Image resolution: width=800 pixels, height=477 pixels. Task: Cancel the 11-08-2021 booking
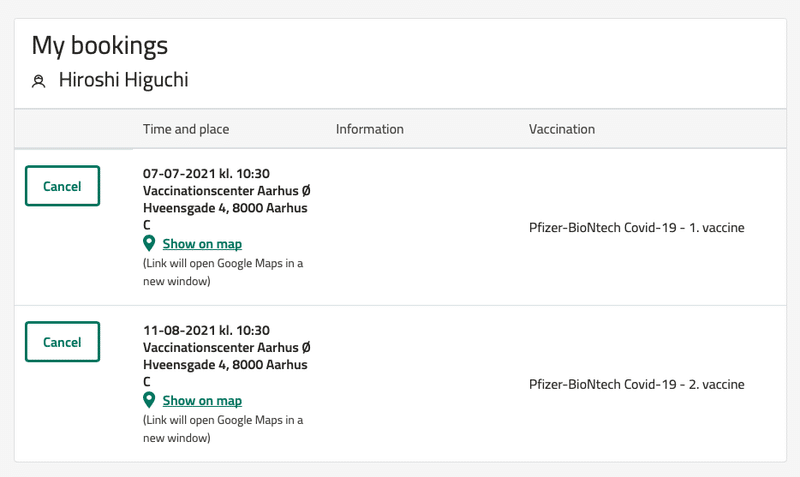62,342
